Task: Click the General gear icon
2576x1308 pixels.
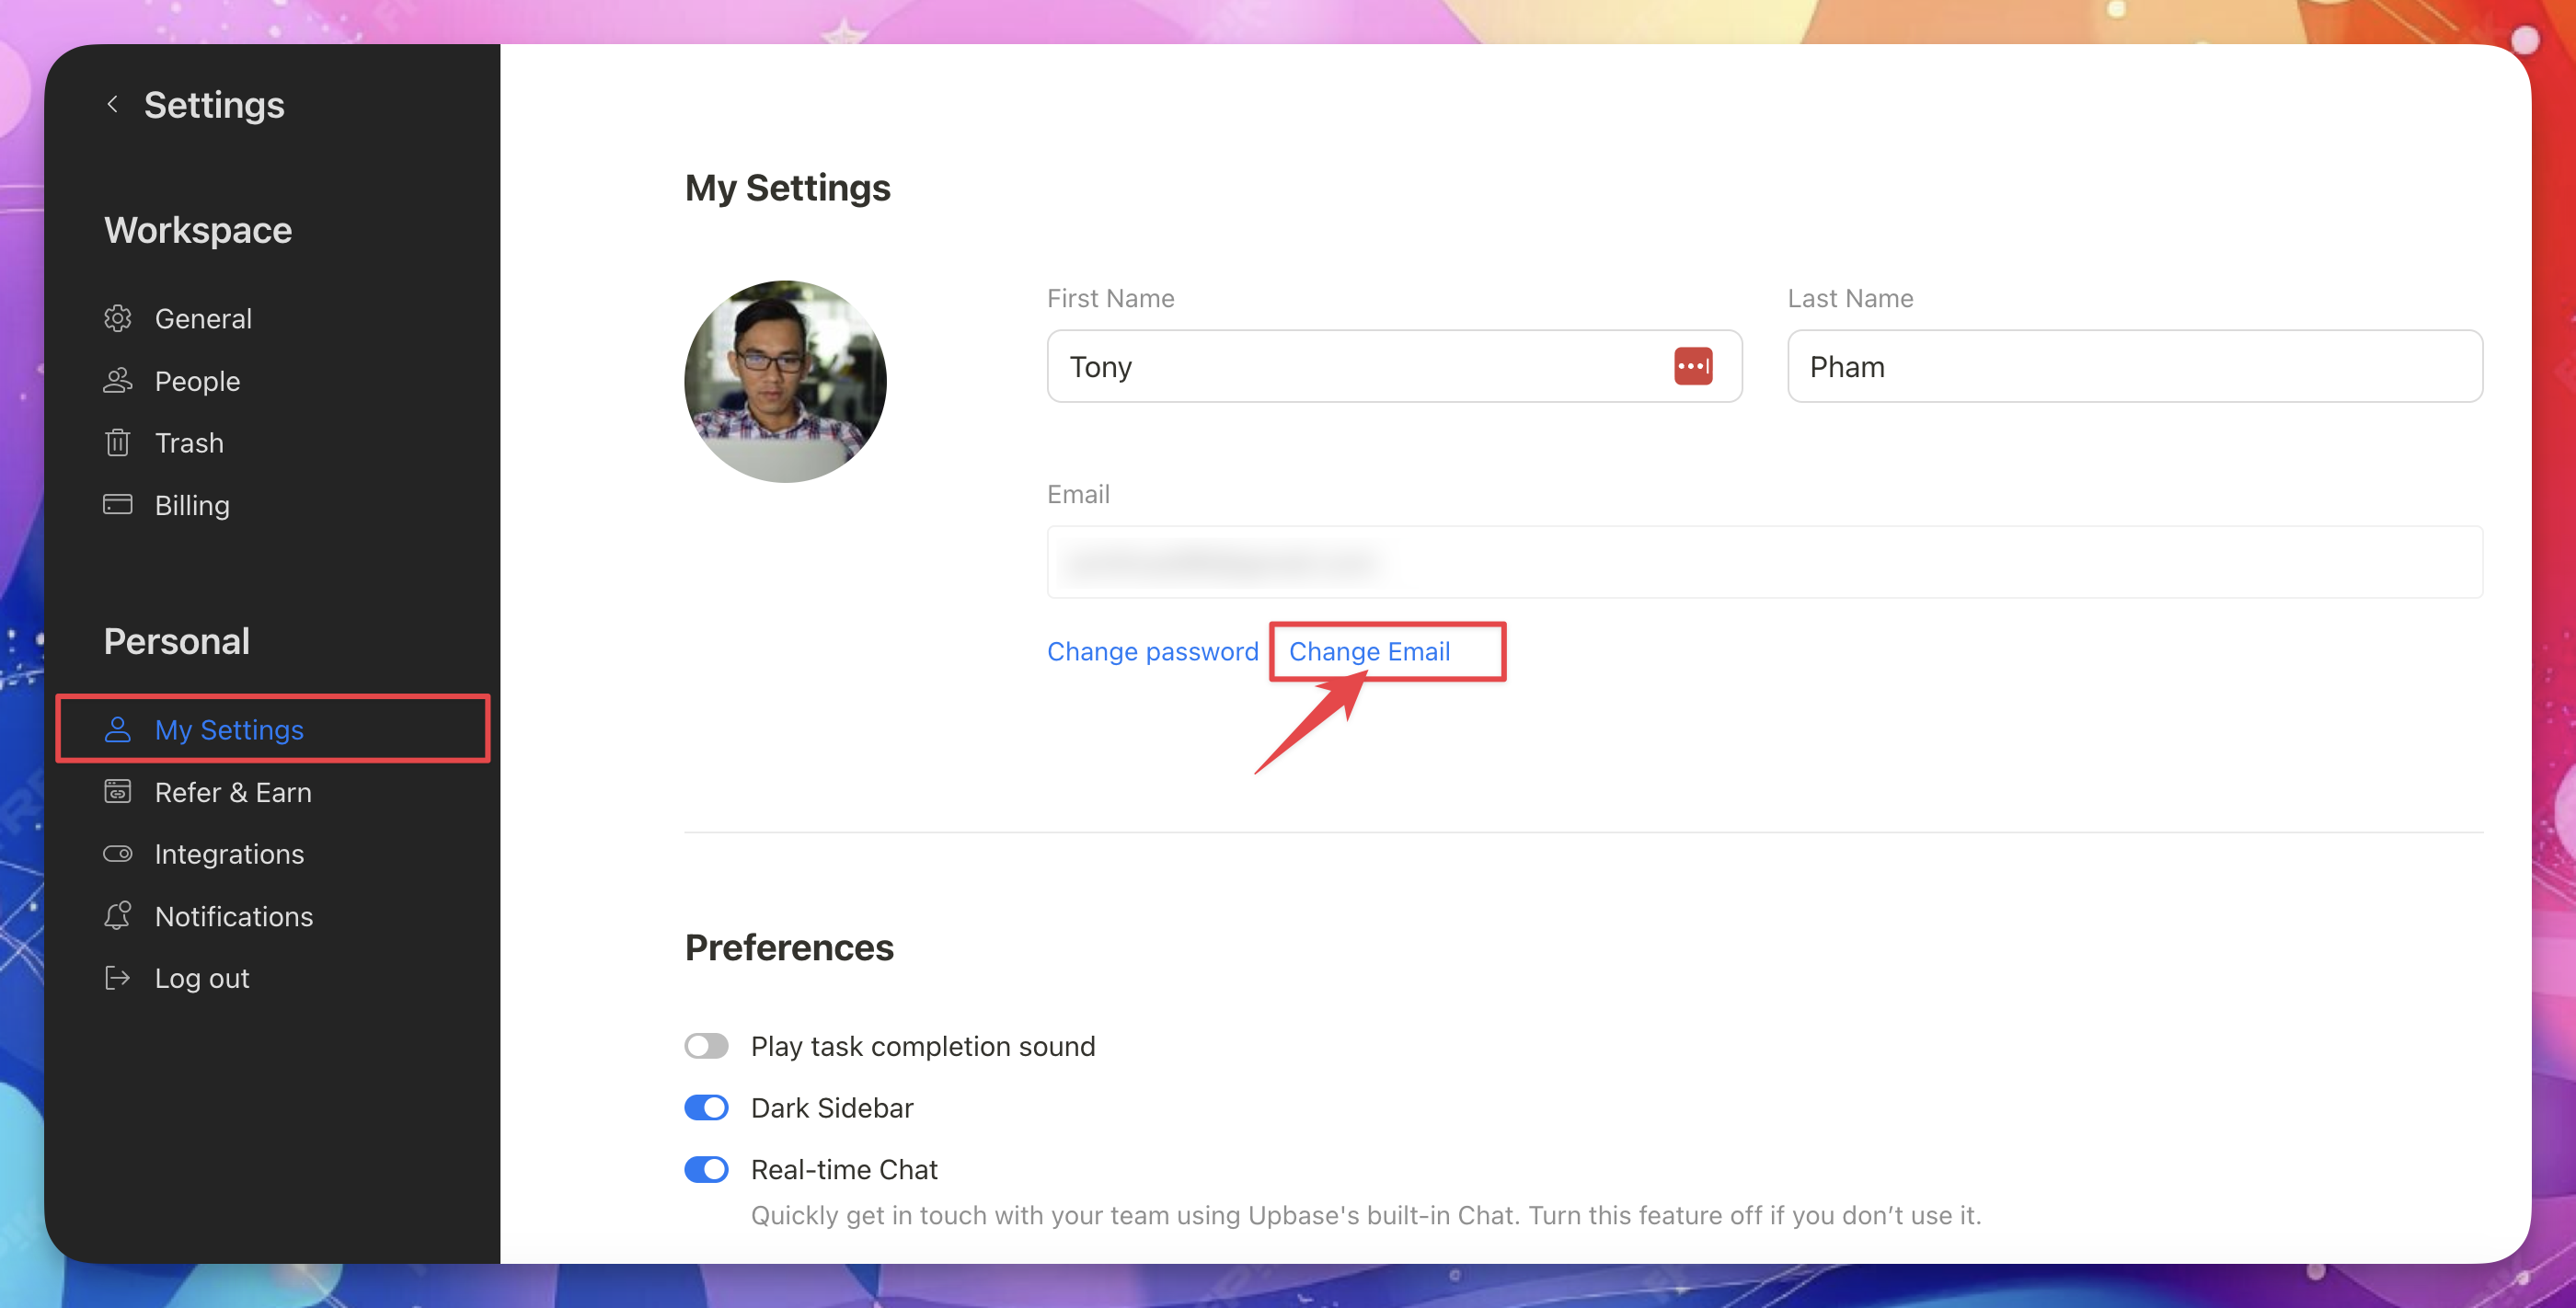Action: [117, 318]
